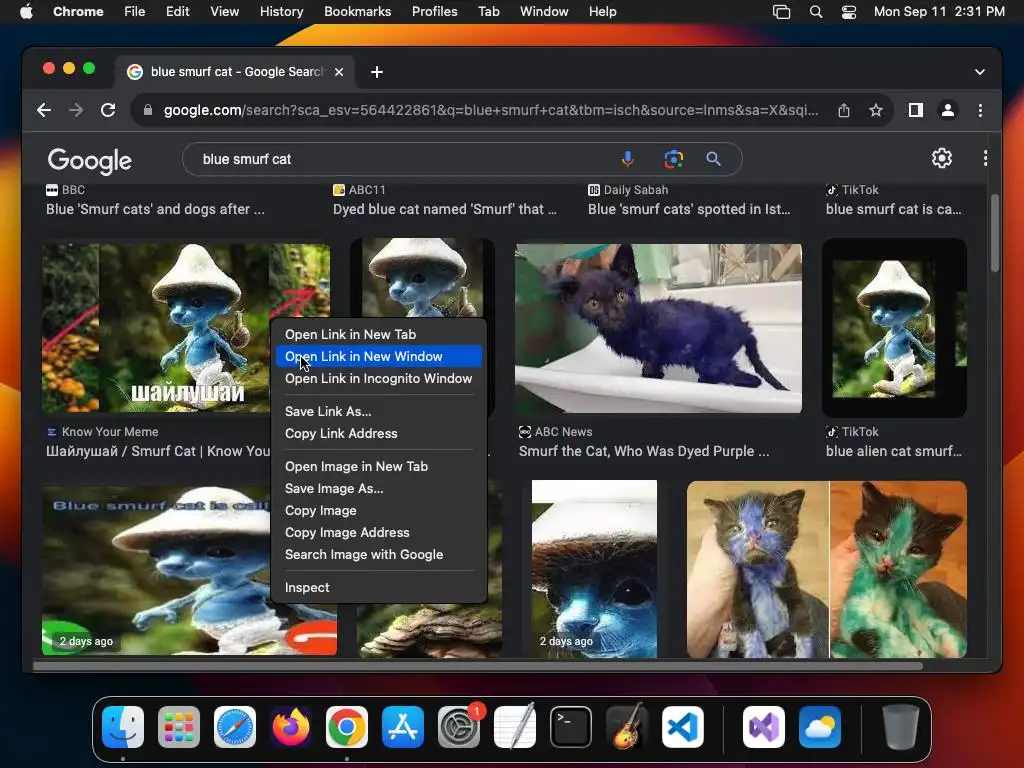Open Spotlight search in the menu bar
Viewport: 1024px width, 768px height.
click(816, 12)
